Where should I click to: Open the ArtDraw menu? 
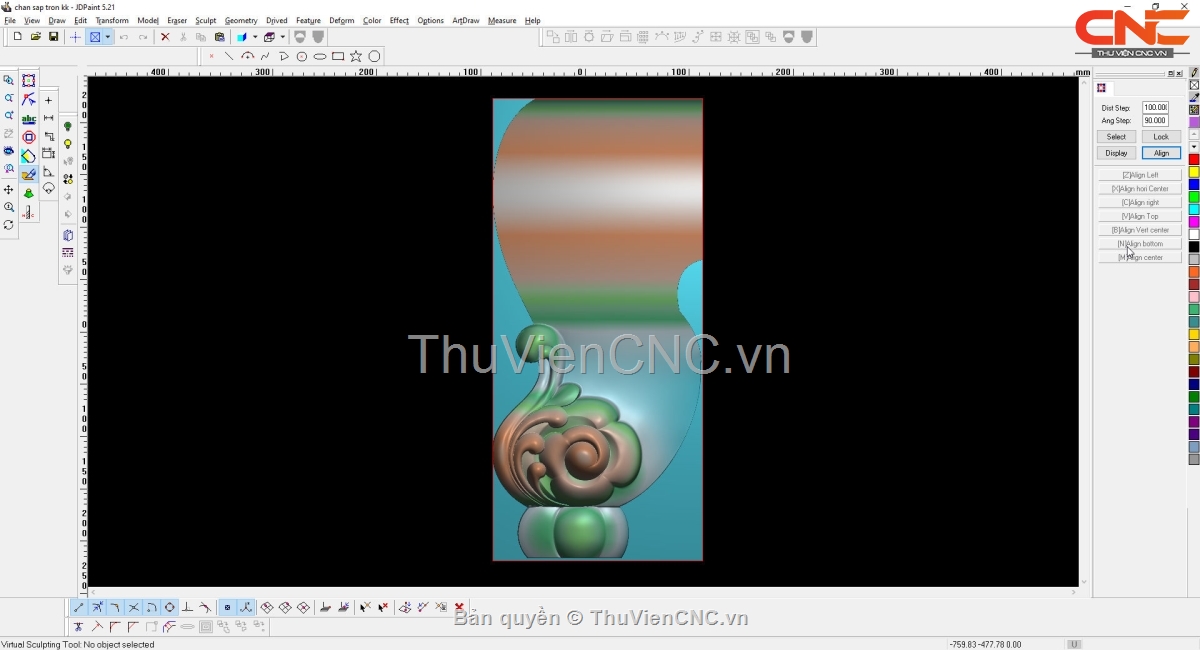click(466, 20)
